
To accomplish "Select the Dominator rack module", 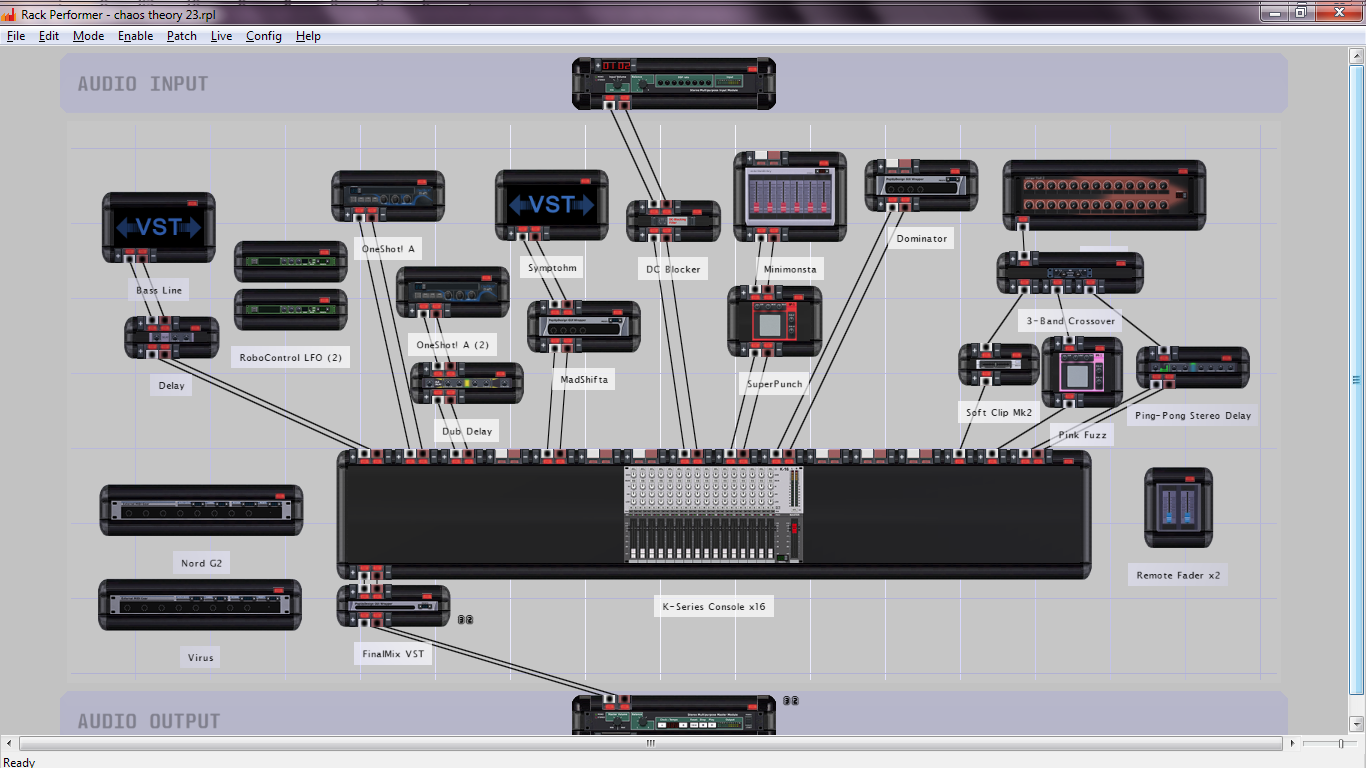I will pyautogui.click(x=921, y=186).
